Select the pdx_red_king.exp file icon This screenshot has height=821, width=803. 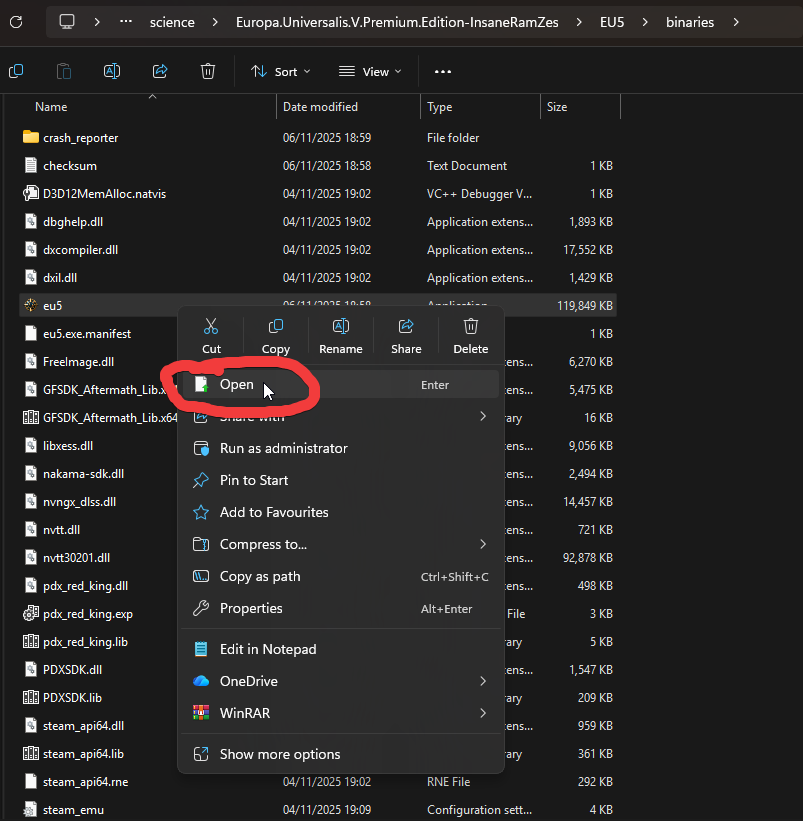(31, 614)
